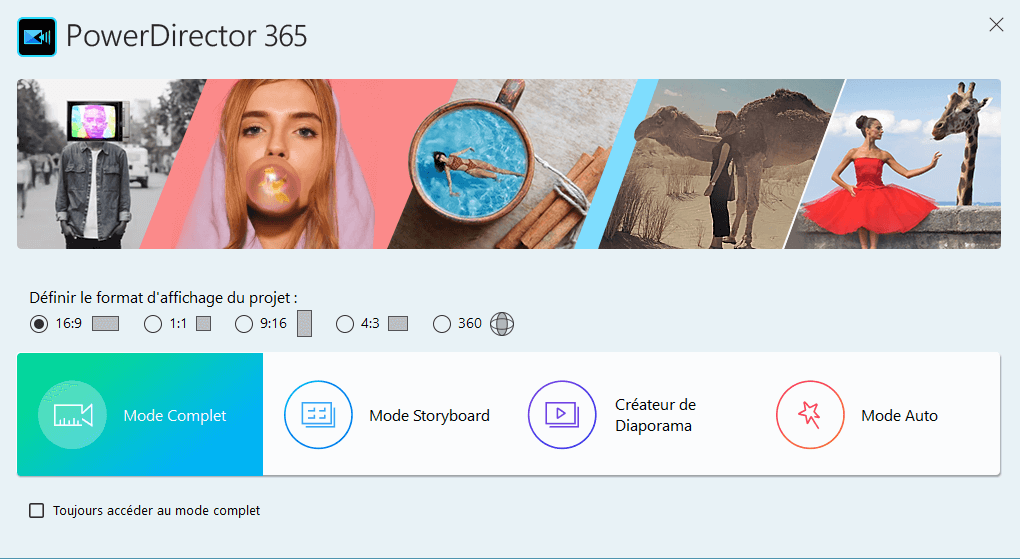The width and height of the screenshot is (1020, 559).
Task: Select the 9:16 aspect ratio radio button
Action: [244, 323]
